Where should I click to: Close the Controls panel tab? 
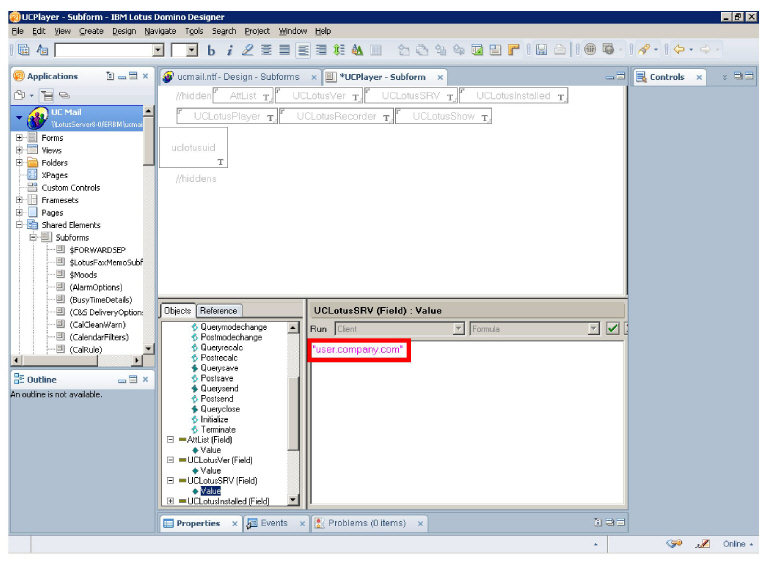coord(699,77)
